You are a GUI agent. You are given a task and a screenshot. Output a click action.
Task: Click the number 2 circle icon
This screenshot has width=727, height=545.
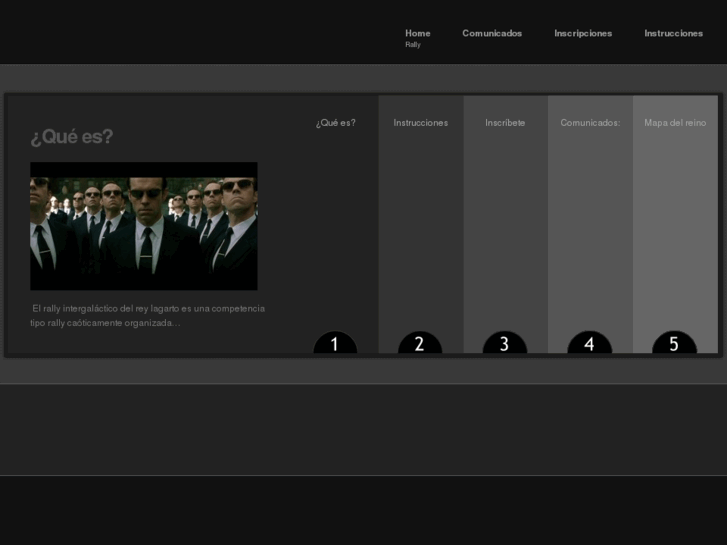[x=420, y=343]
